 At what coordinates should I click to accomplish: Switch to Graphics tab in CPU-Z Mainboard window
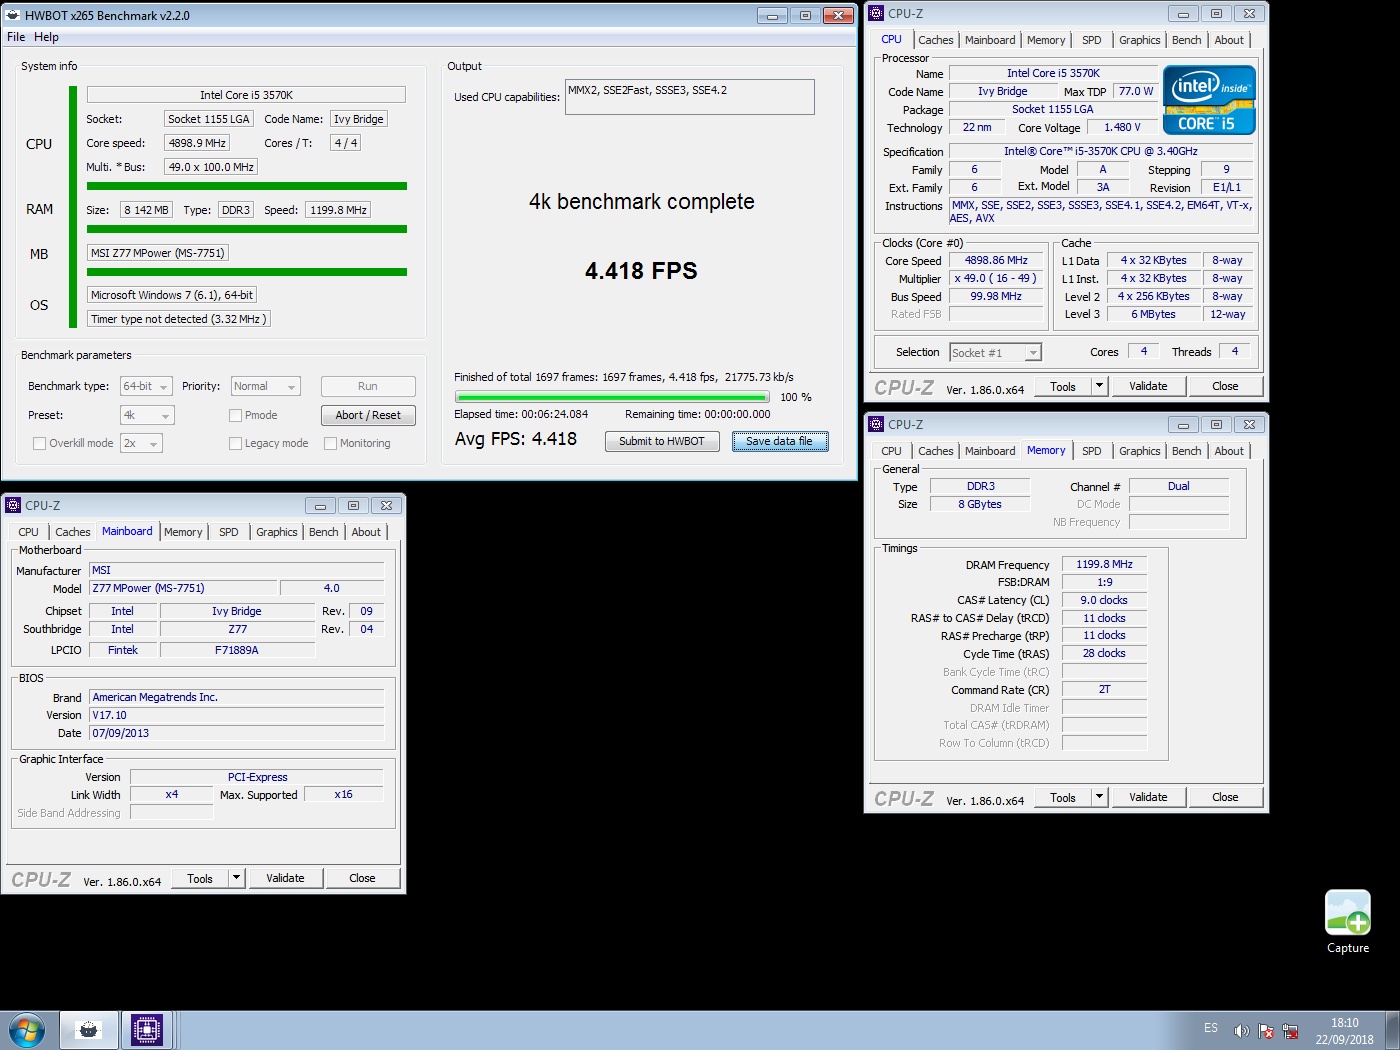276,532
